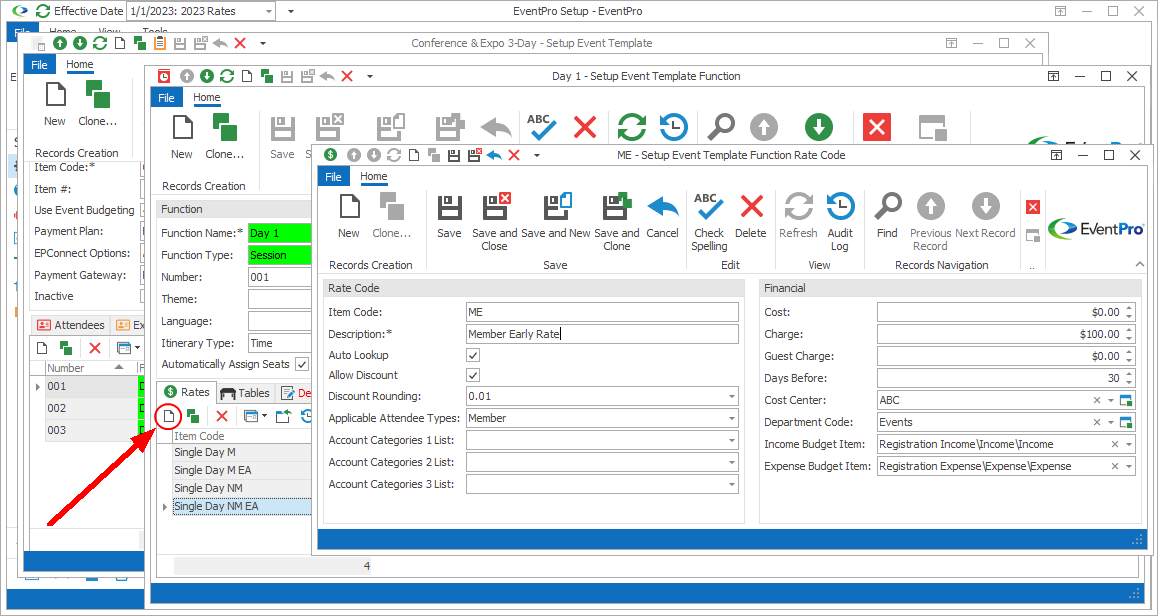Click Save and Close in ribbon
The height and width of the screenshot is (616, 1158).
(494, 222)
